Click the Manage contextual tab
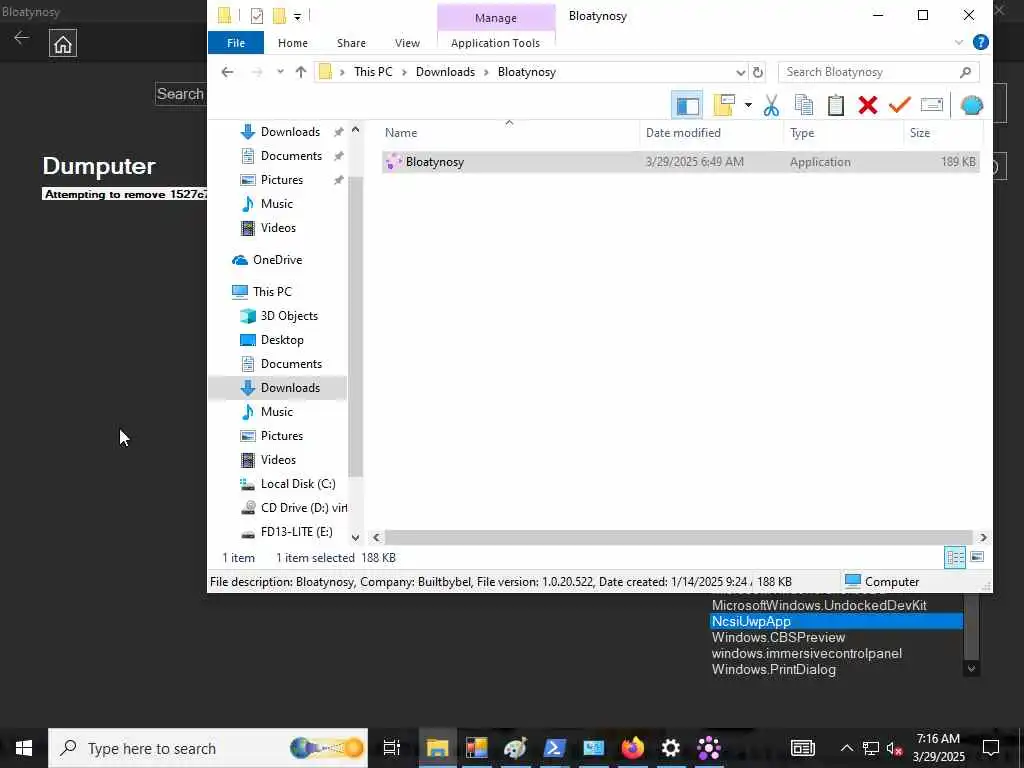Image resolution: width=1024 pixels, height=768 pixels. click(496, 18)
